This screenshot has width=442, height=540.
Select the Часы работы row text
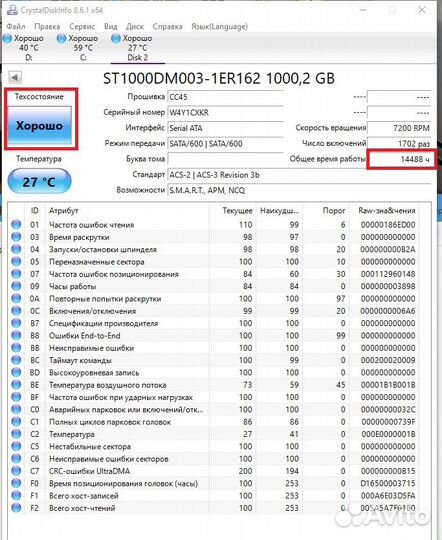(72, 287)
